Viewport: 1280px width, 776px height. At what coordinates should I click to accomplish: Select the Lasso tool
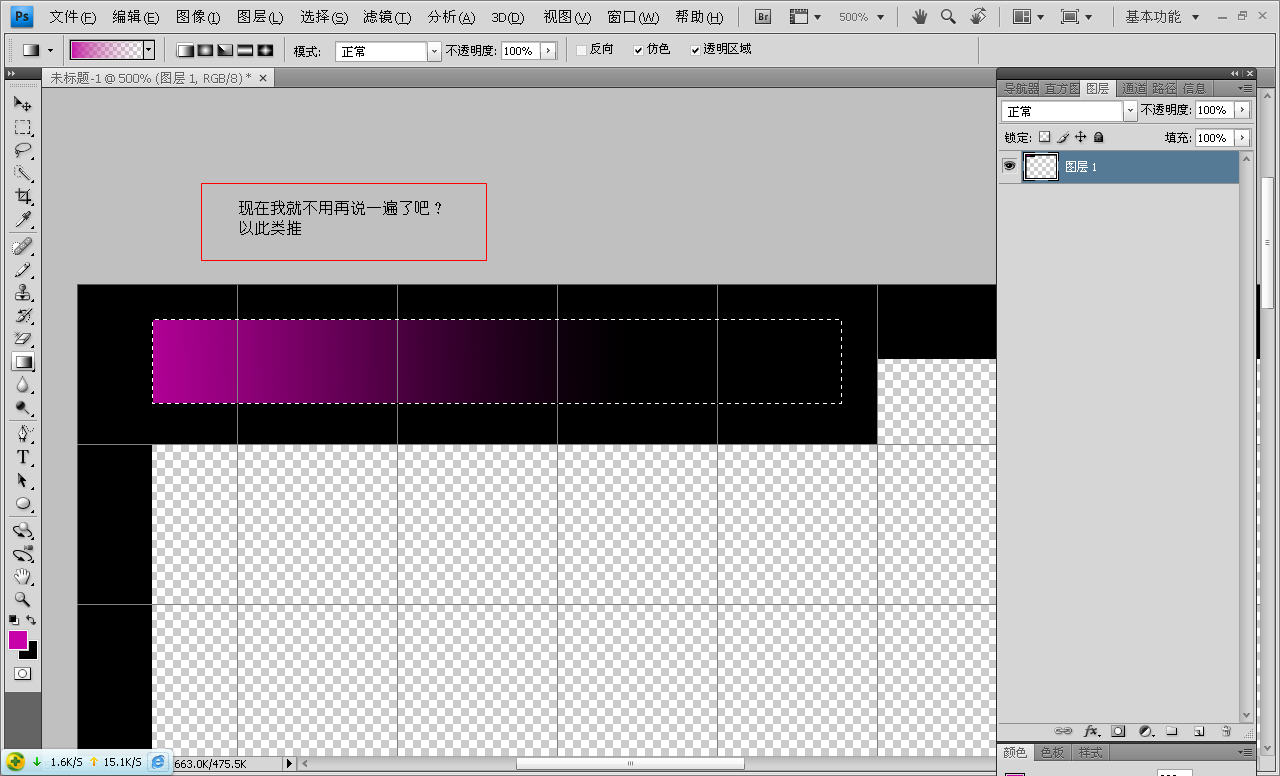pos(22,151)
